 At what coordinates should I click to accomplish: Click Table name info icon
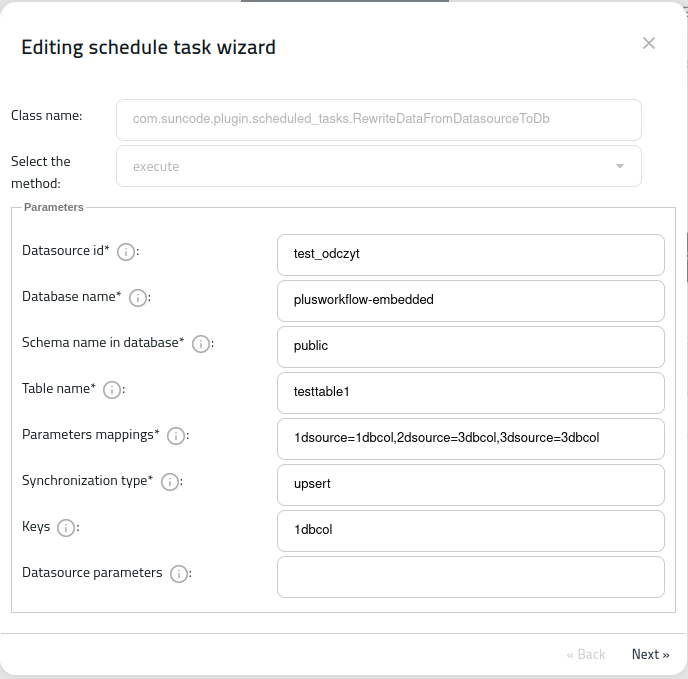[x=112, y=390]
